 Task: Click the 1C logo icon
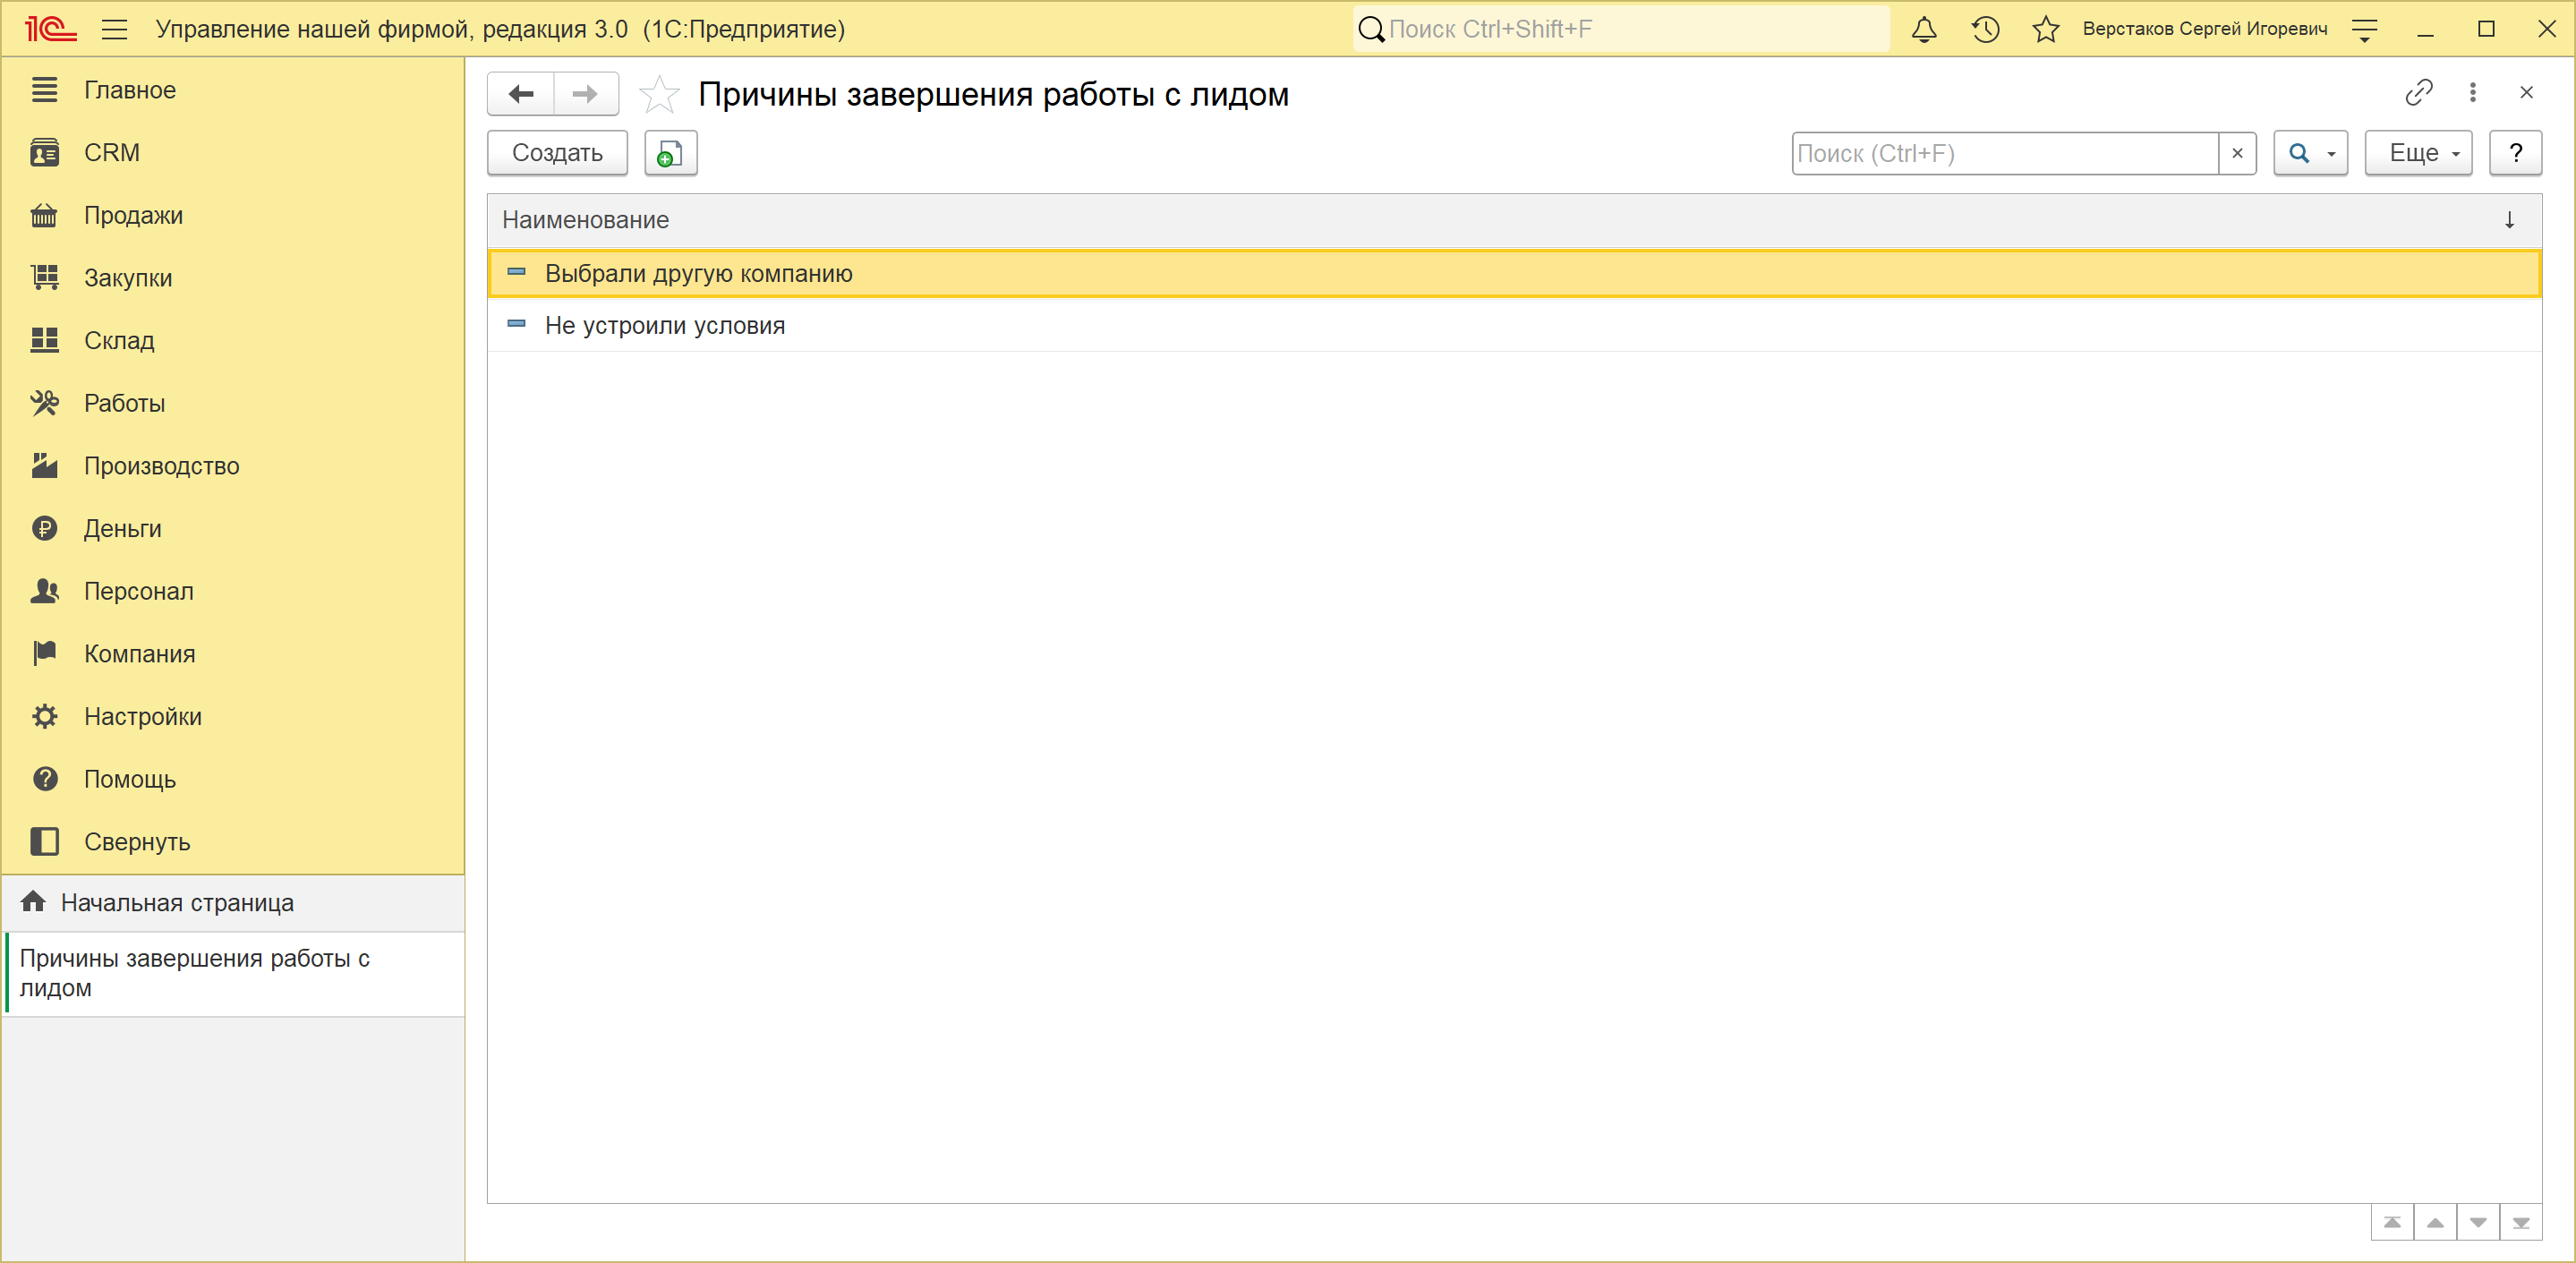coord(51,29)
